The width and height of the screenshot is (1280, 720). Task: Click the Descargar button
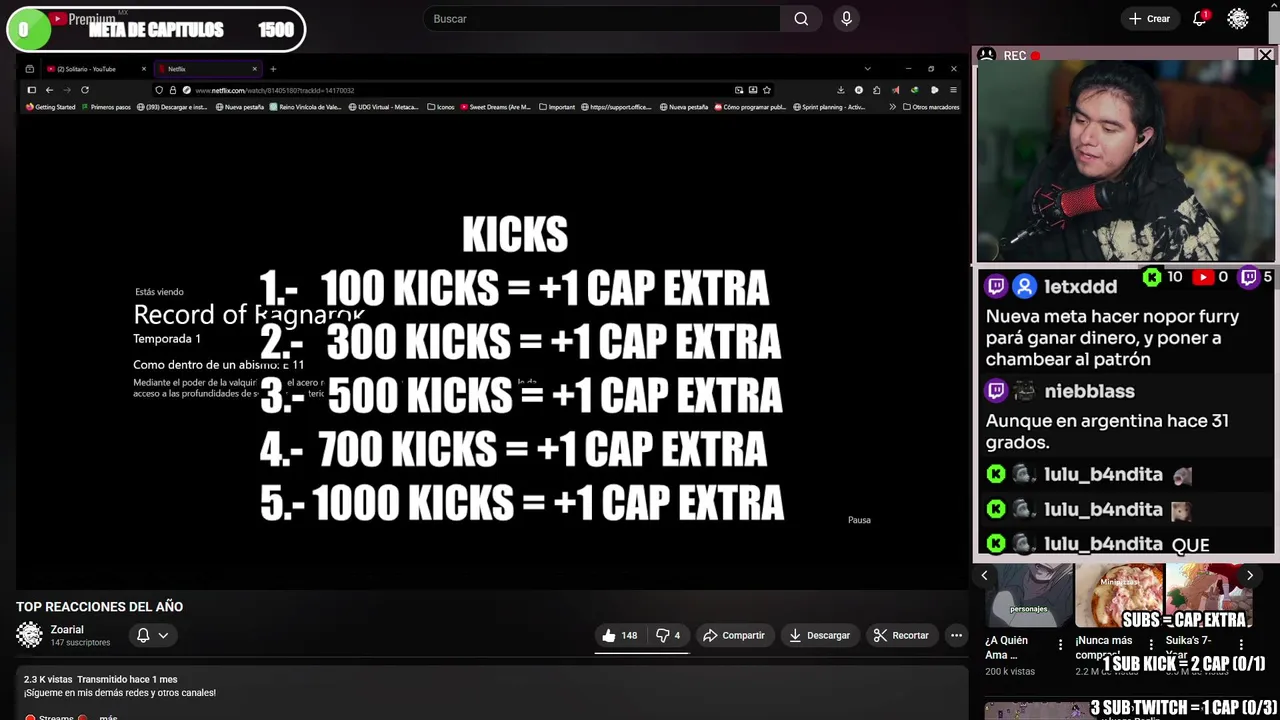click(x=819, y=635)
